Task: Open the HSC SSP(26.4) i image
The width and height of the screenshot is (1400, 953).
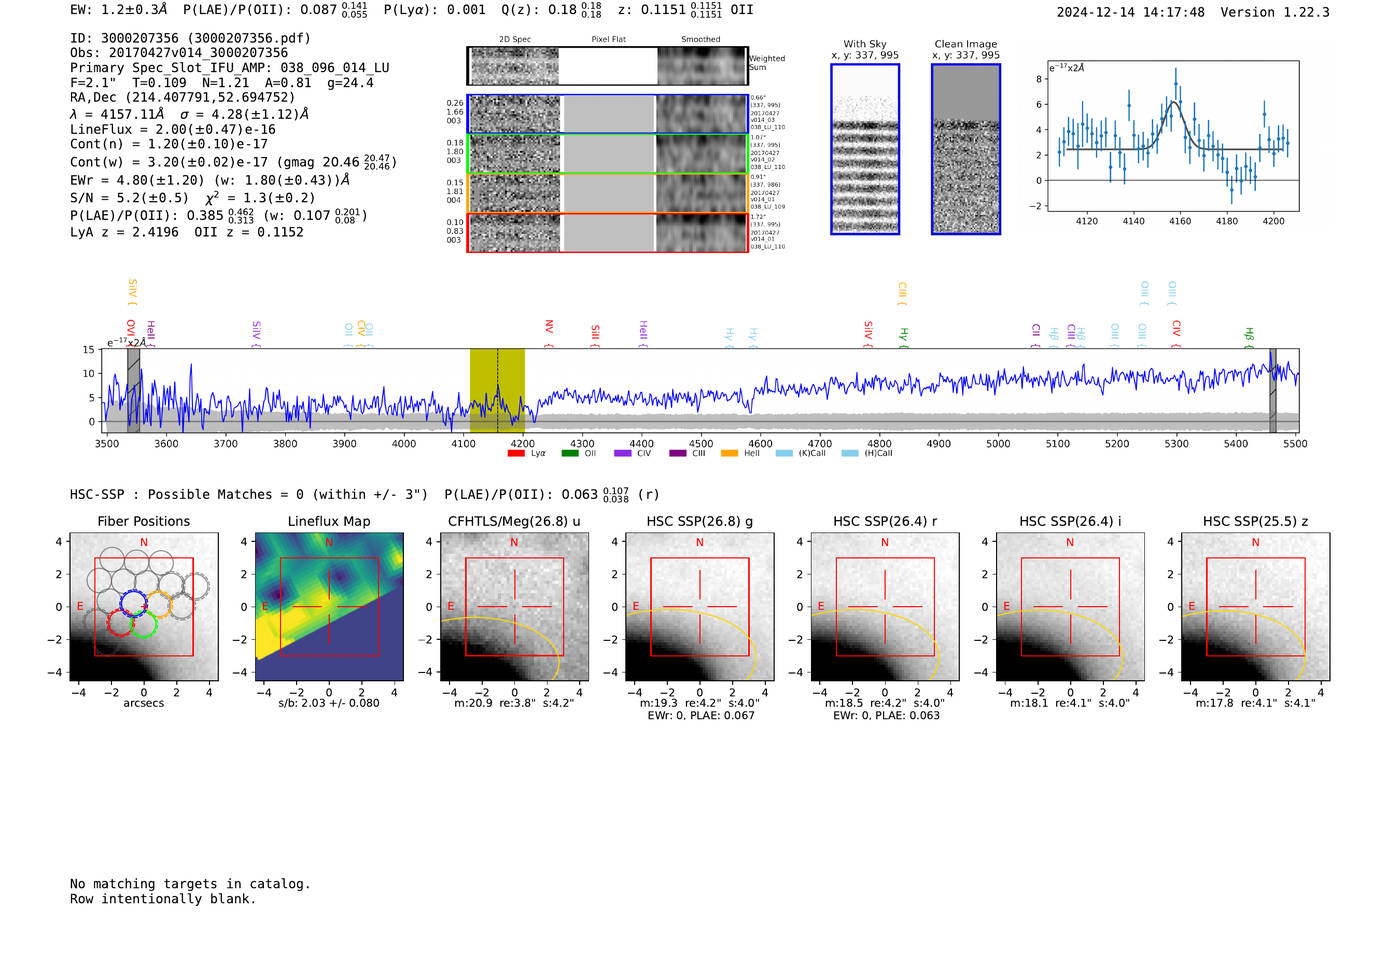Action: [x=1070, y=607]
